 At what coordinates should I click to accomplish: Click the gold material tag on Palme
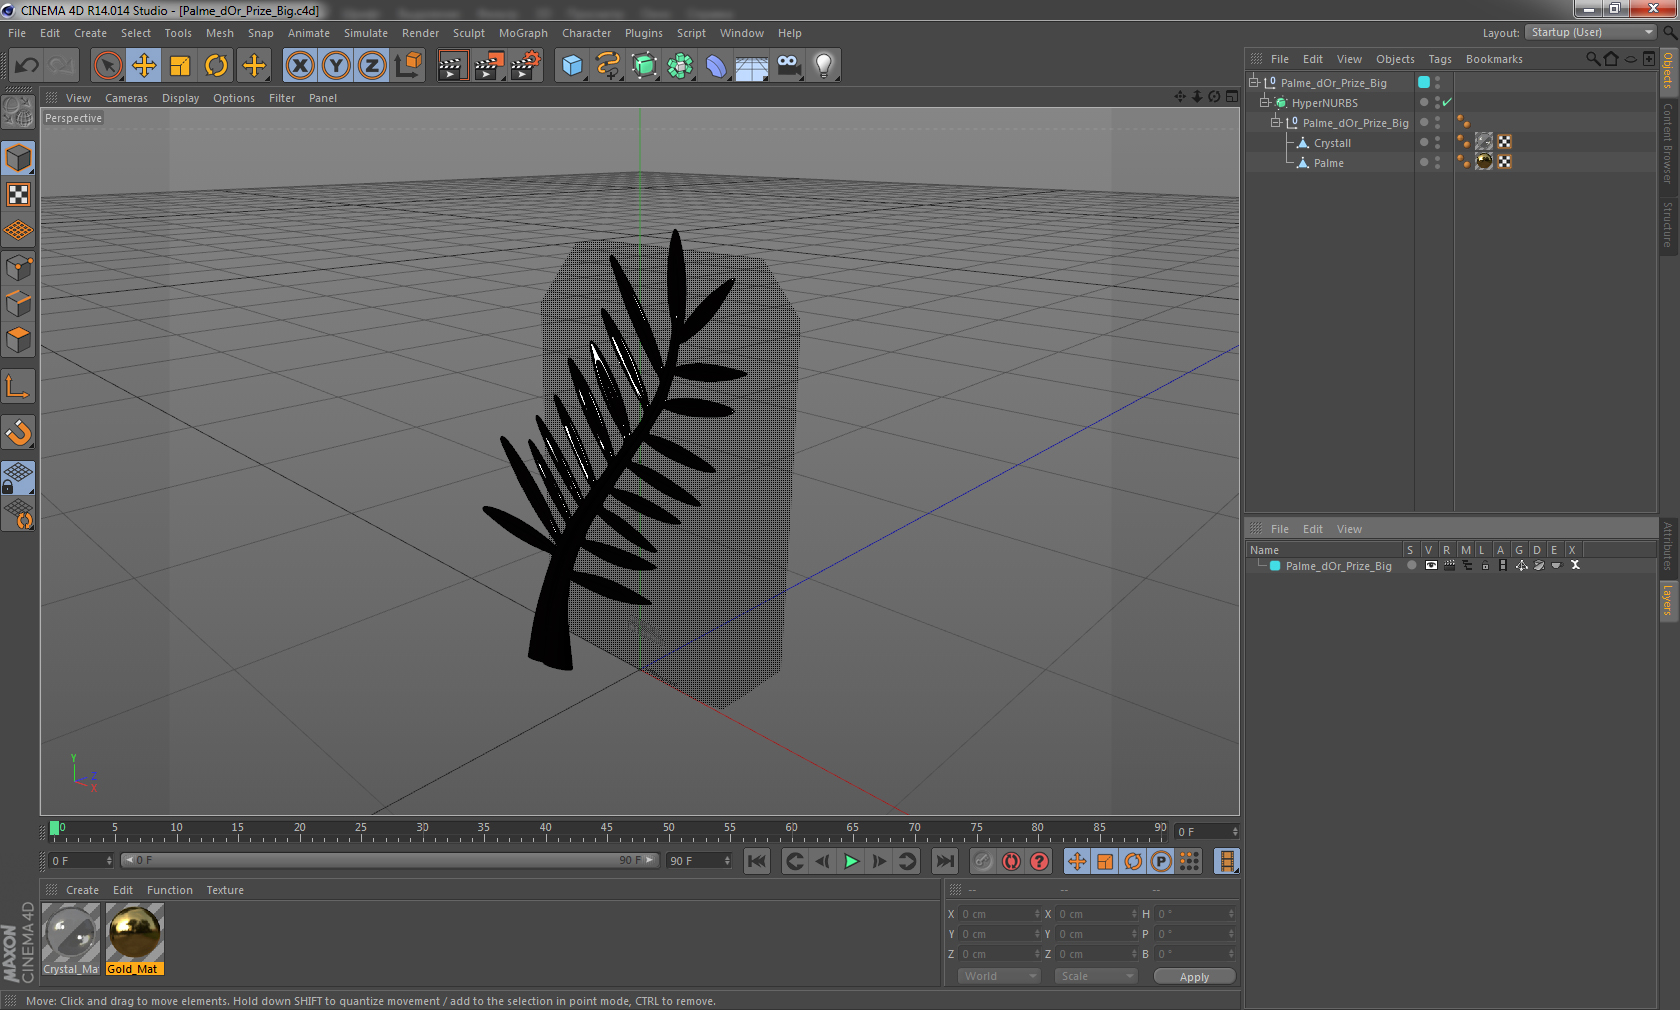(x=1484, y=161)
